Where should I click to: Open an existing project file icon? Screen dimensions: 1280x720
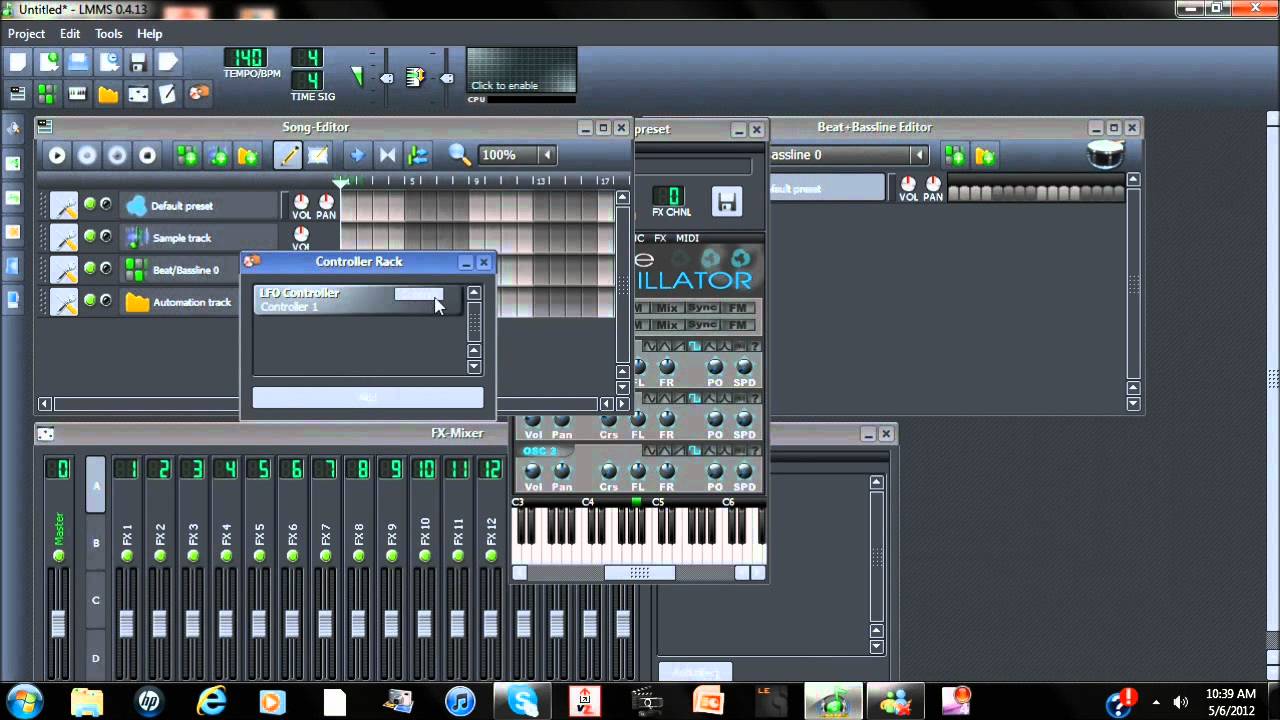(78, 62)
